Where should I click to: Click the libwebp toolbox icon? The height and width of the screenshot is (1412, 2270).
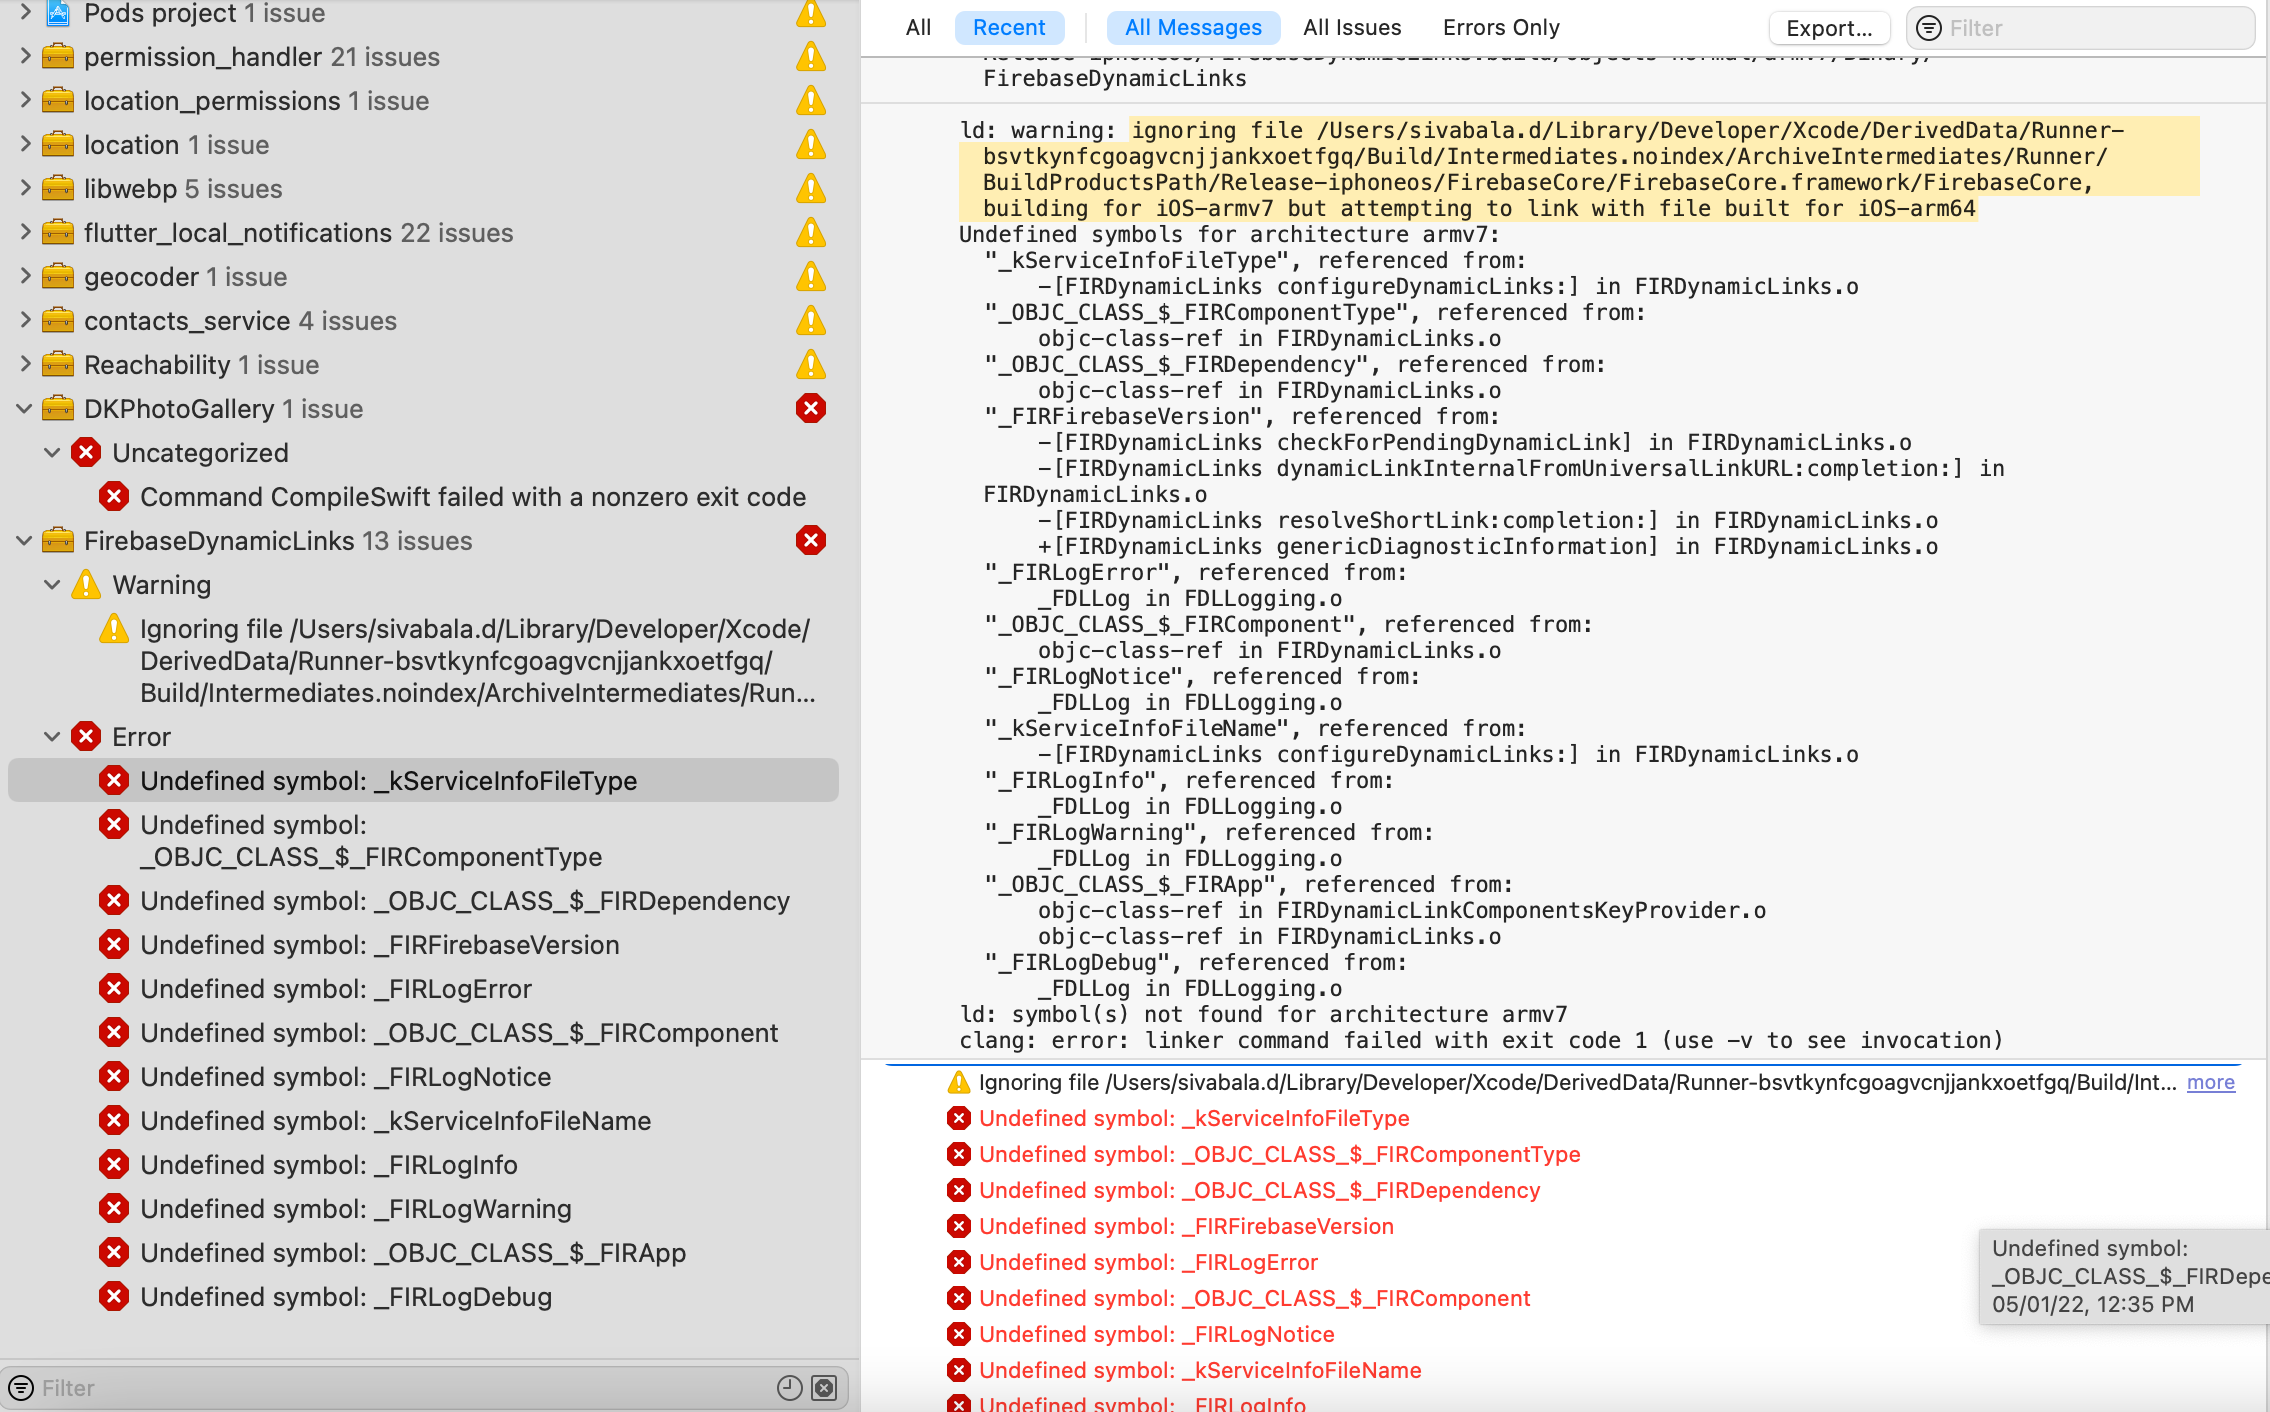pos(58,189)
